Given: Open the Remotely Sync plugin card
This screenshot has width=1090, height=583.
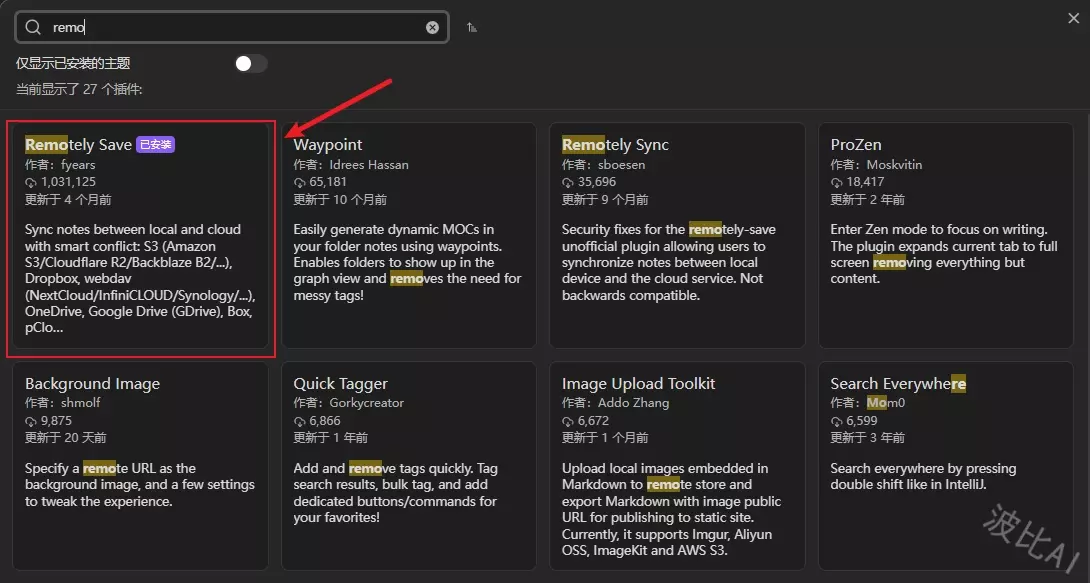Looking at the screenshot, I should pos(677,236).
